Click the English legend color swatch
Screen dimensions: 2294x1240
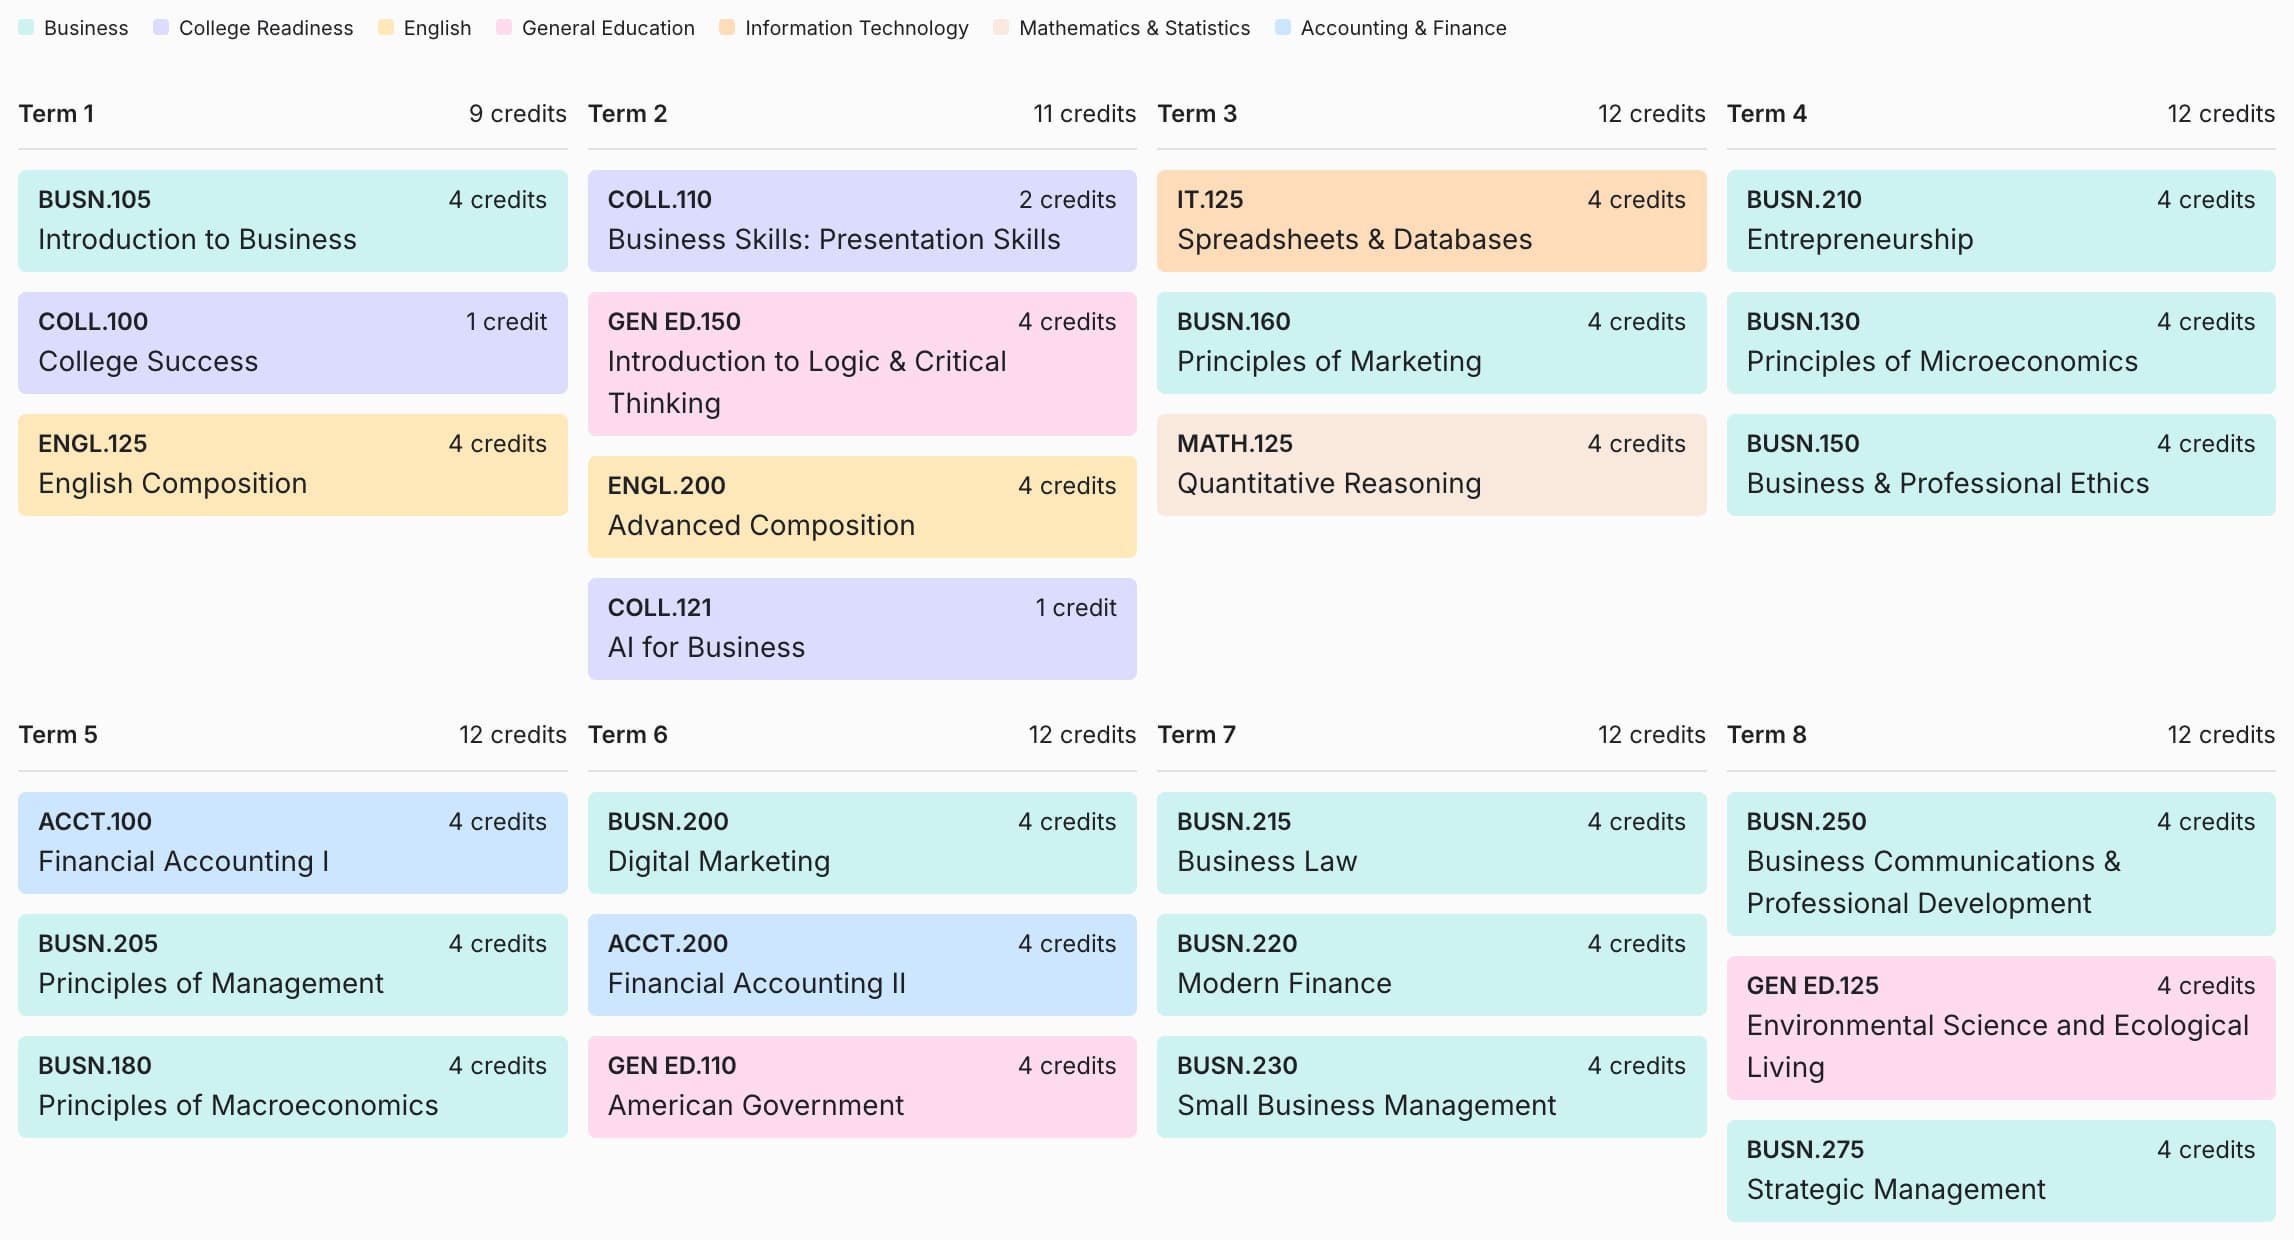coord(386,28)
